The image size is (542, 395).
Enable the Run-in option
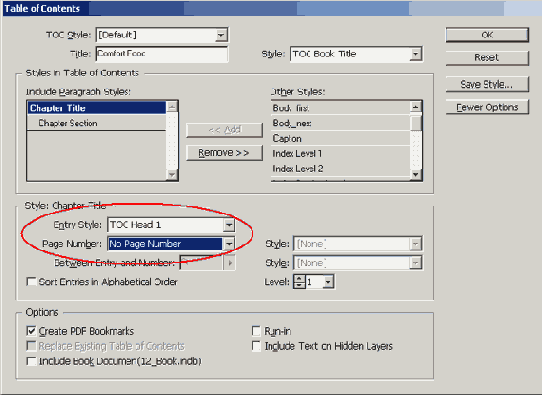click(256, 331)
